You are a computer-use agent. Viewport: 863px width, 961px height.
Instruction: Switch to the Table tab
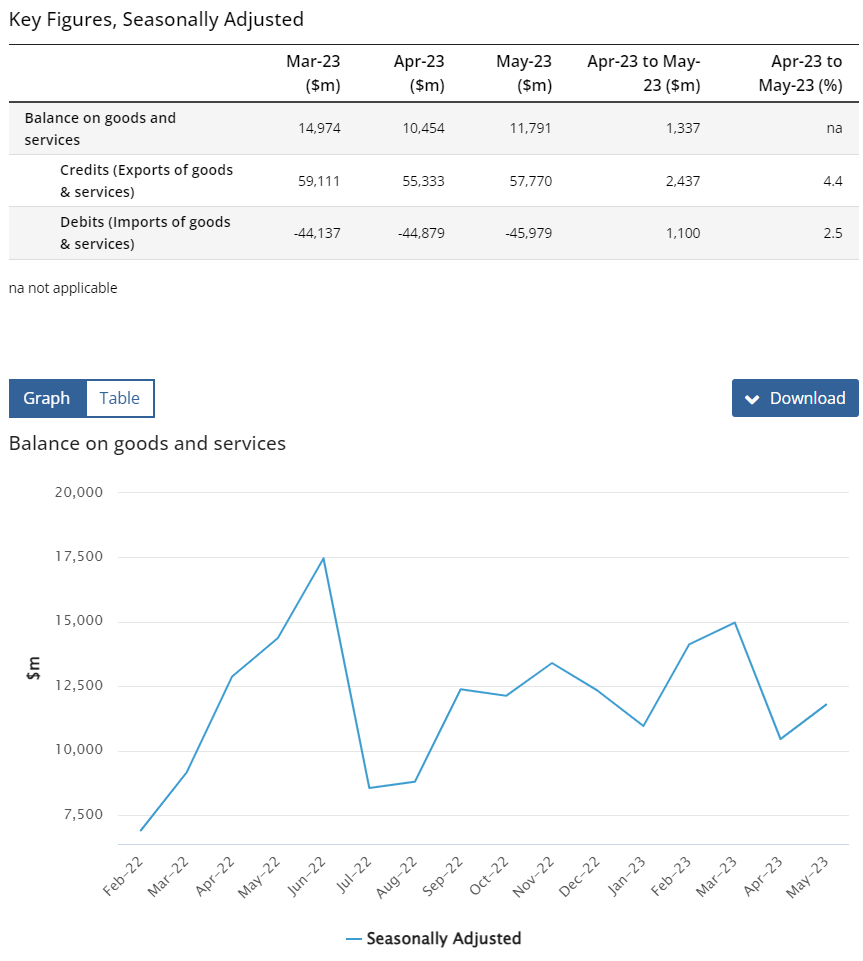pos(120,398)
